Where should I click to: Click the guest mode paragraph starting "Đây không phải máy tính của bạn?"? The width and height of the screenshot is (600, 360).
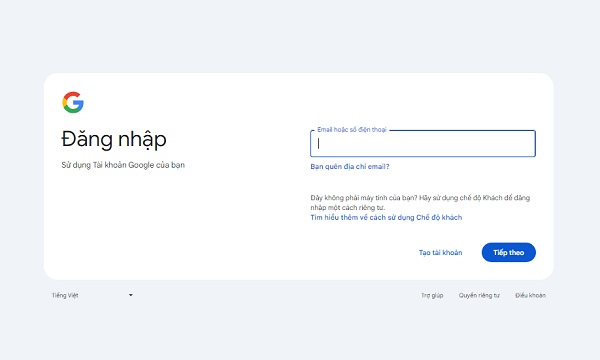pyautogui.click(x=420, y=202)
